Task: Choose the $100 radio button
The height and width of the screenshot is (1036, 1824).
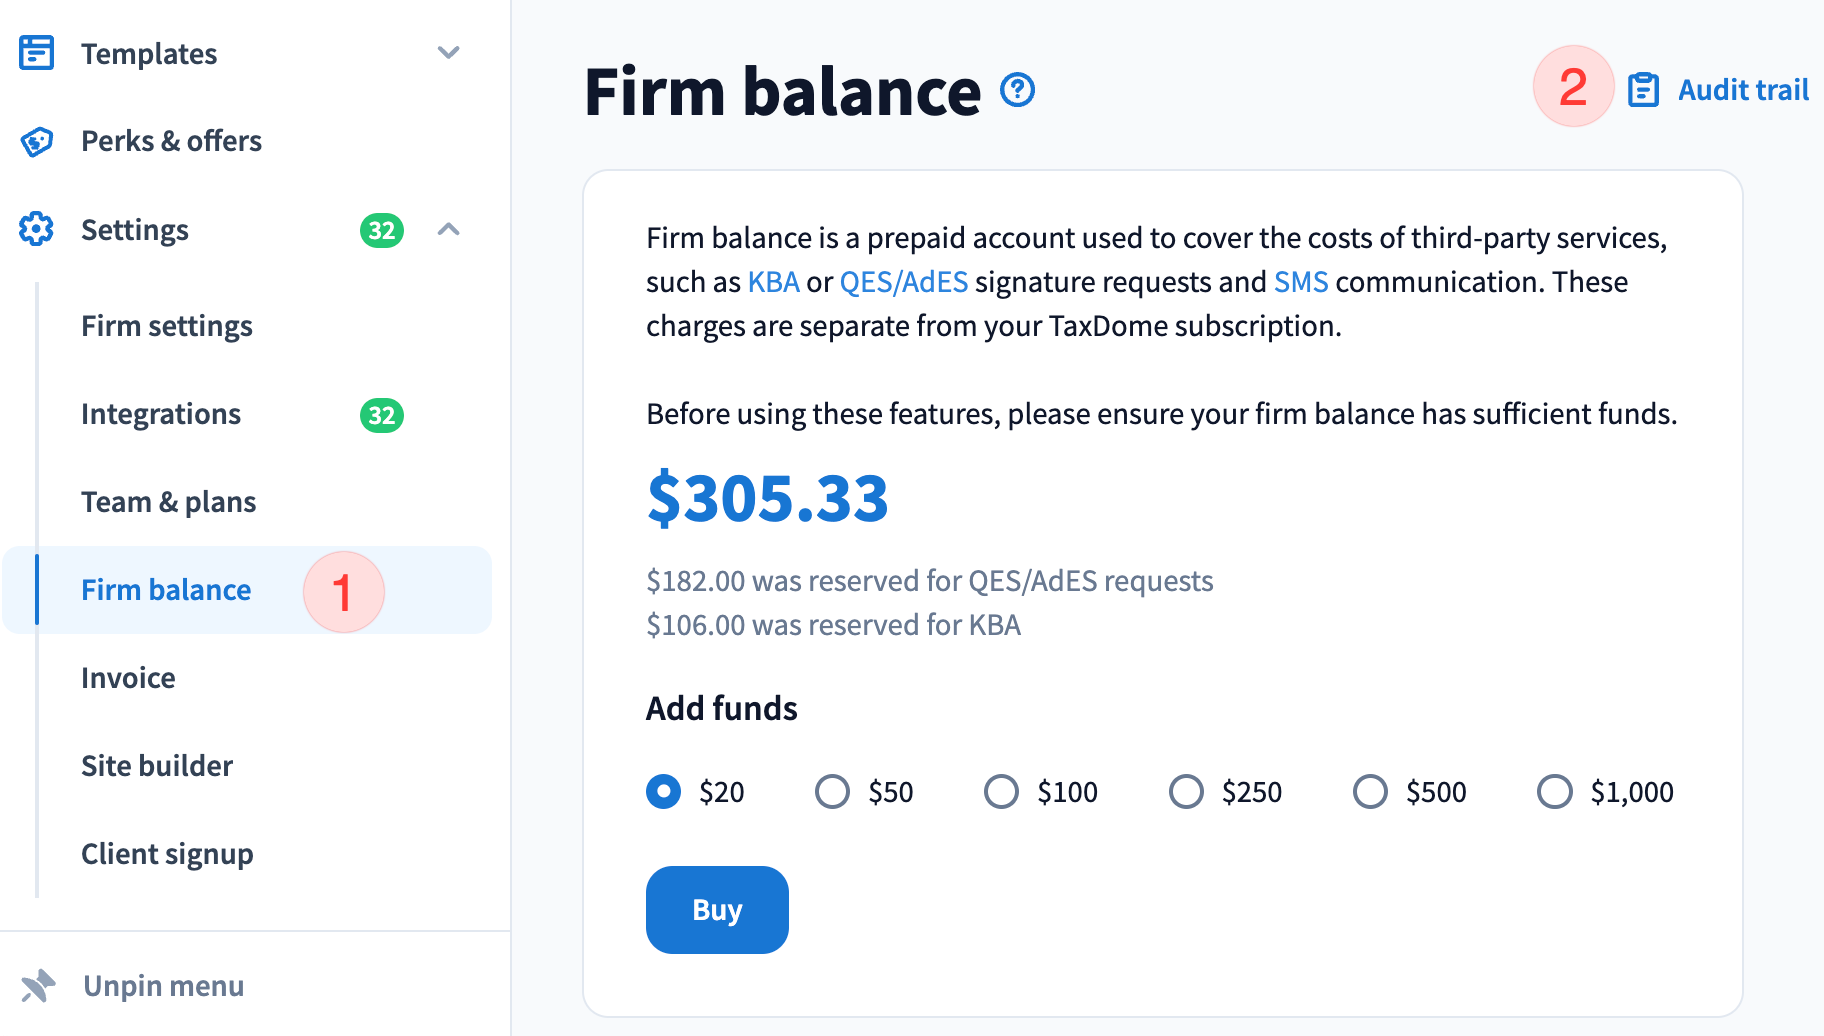Action: (x=1001, y=792)
